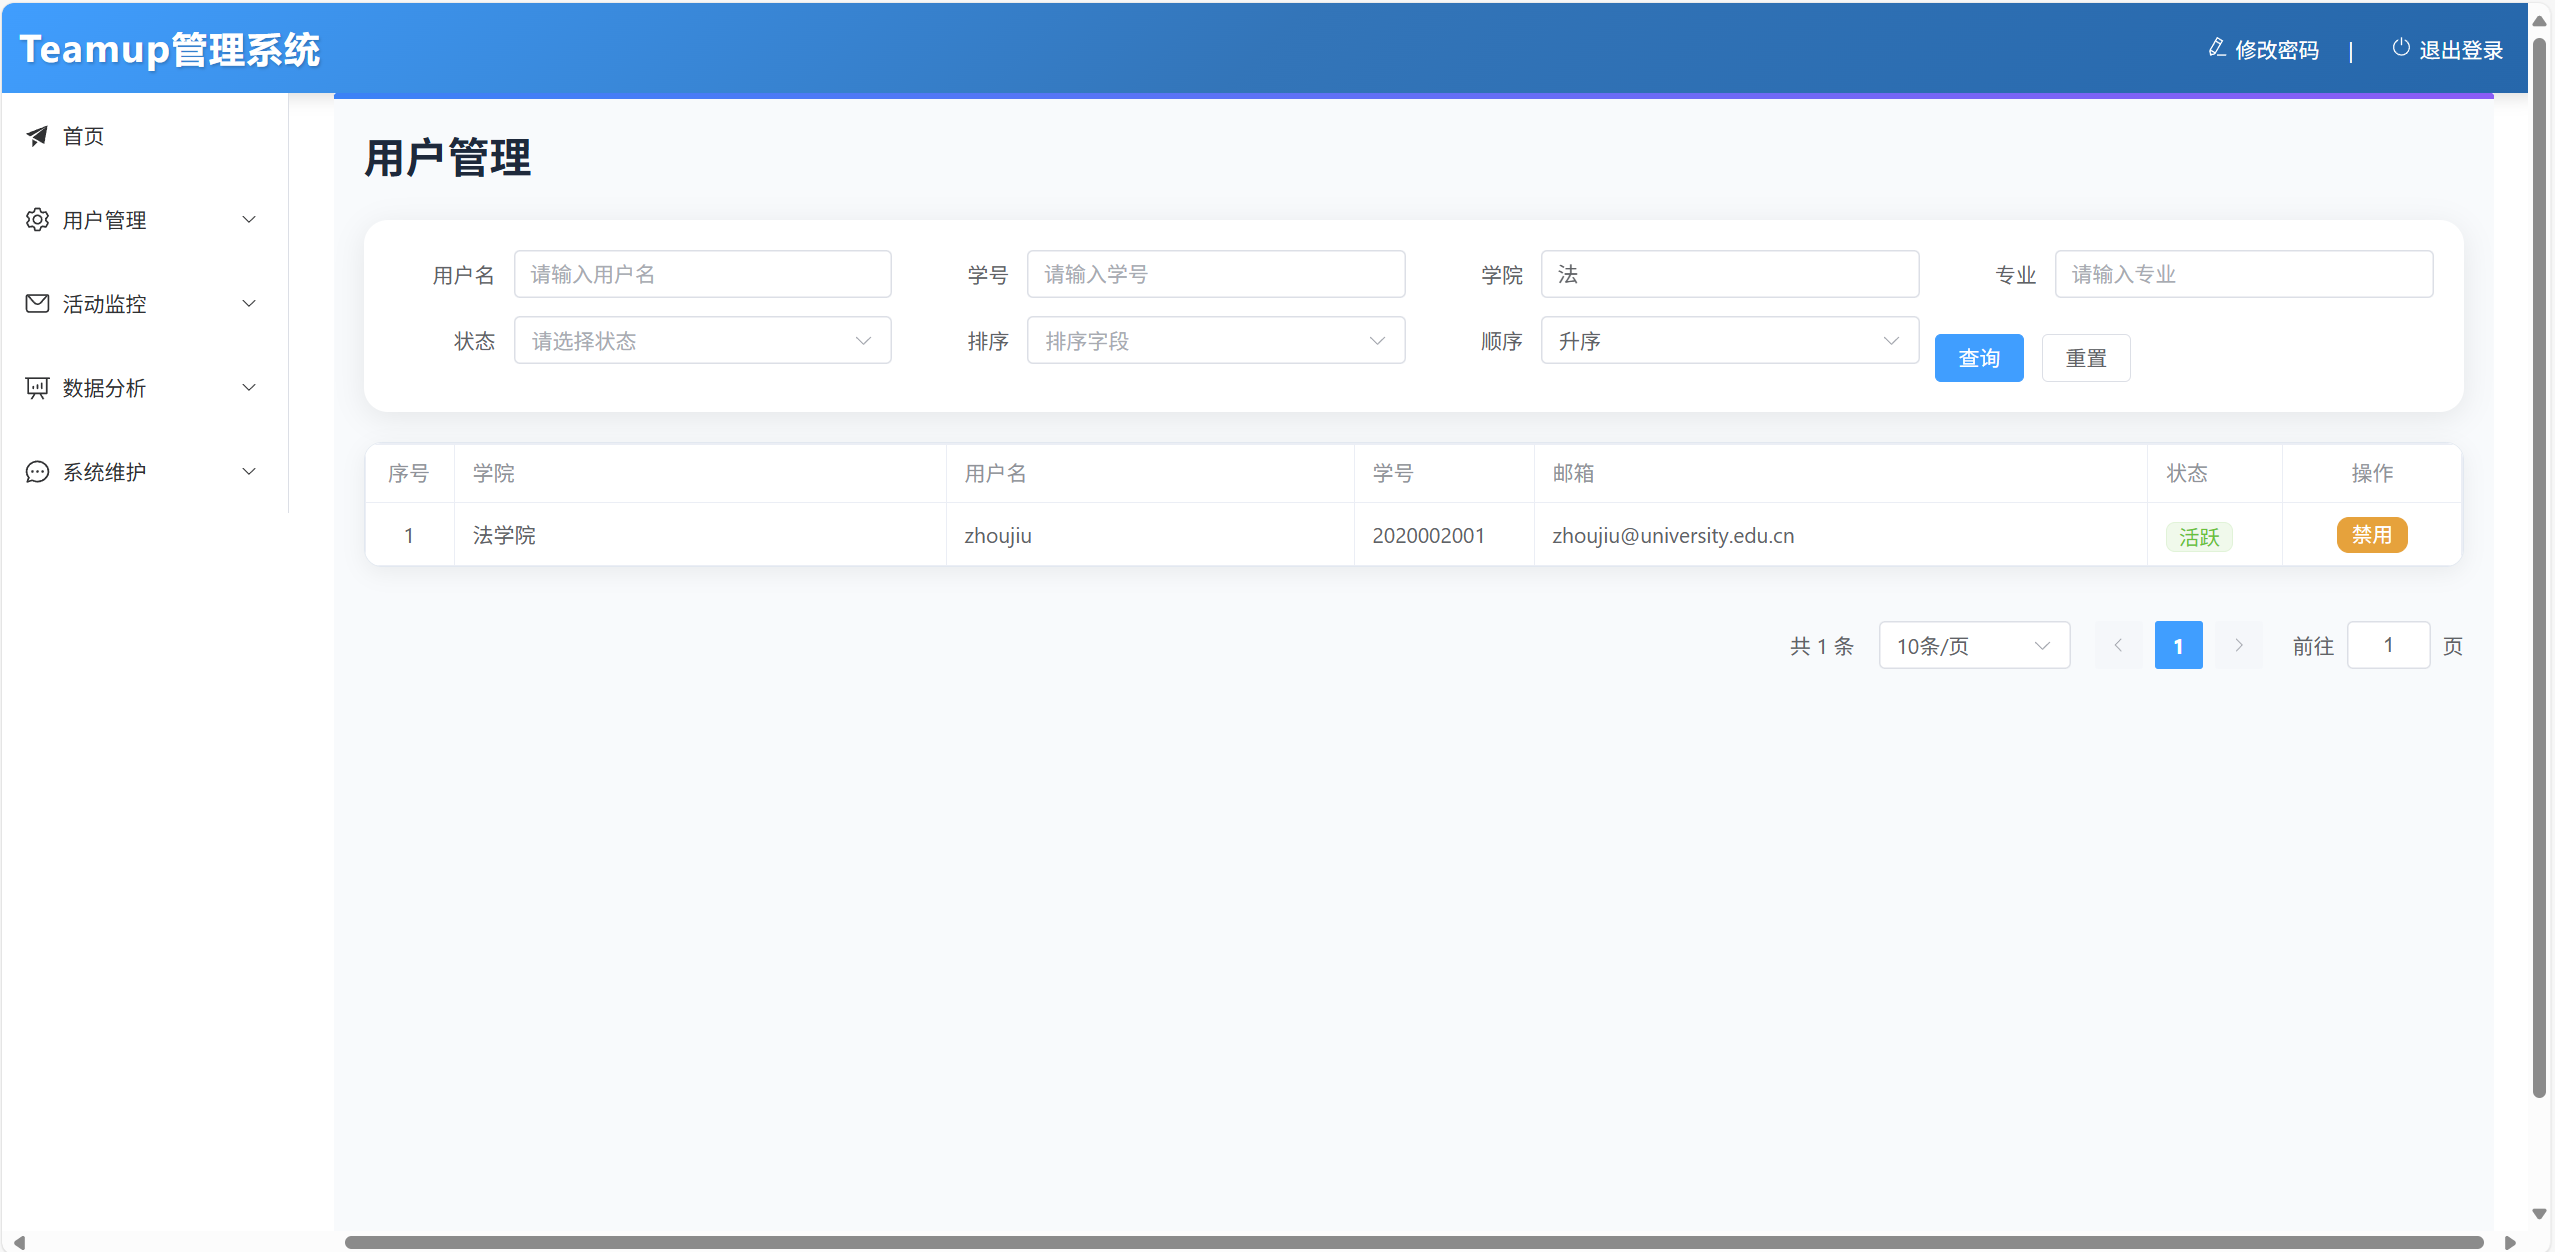
Task: Click the gear icon beside 用户管理
Action: tap(37, 220)
